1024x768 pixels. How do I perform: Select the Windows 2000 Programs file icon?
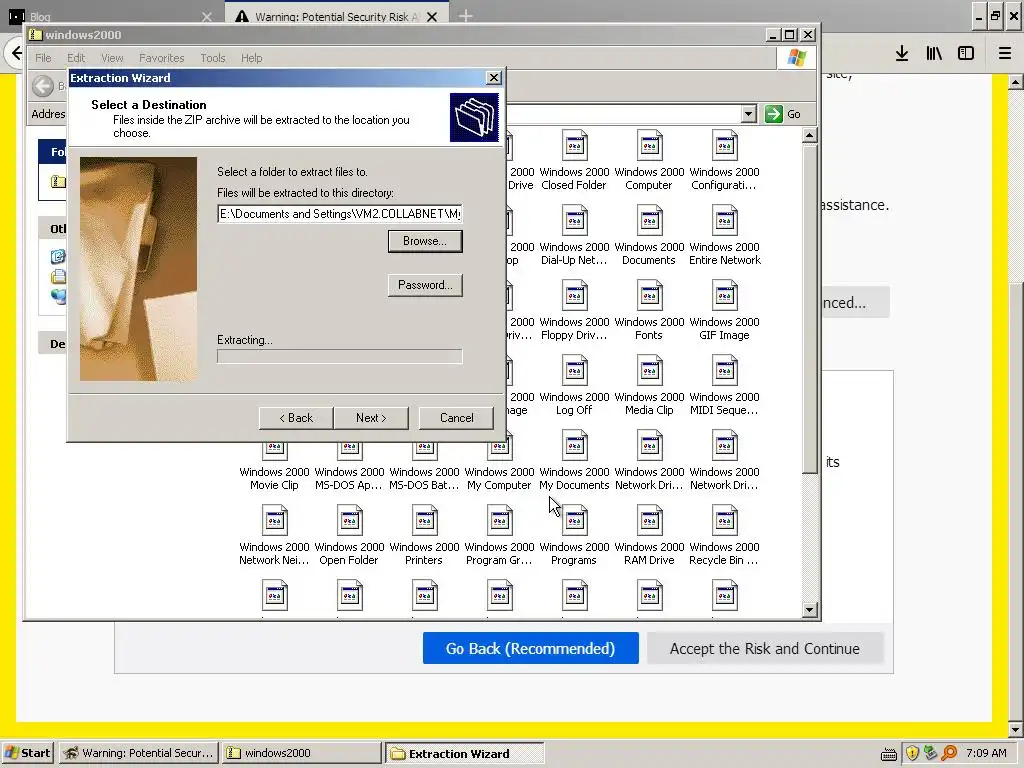coord(574,521)
